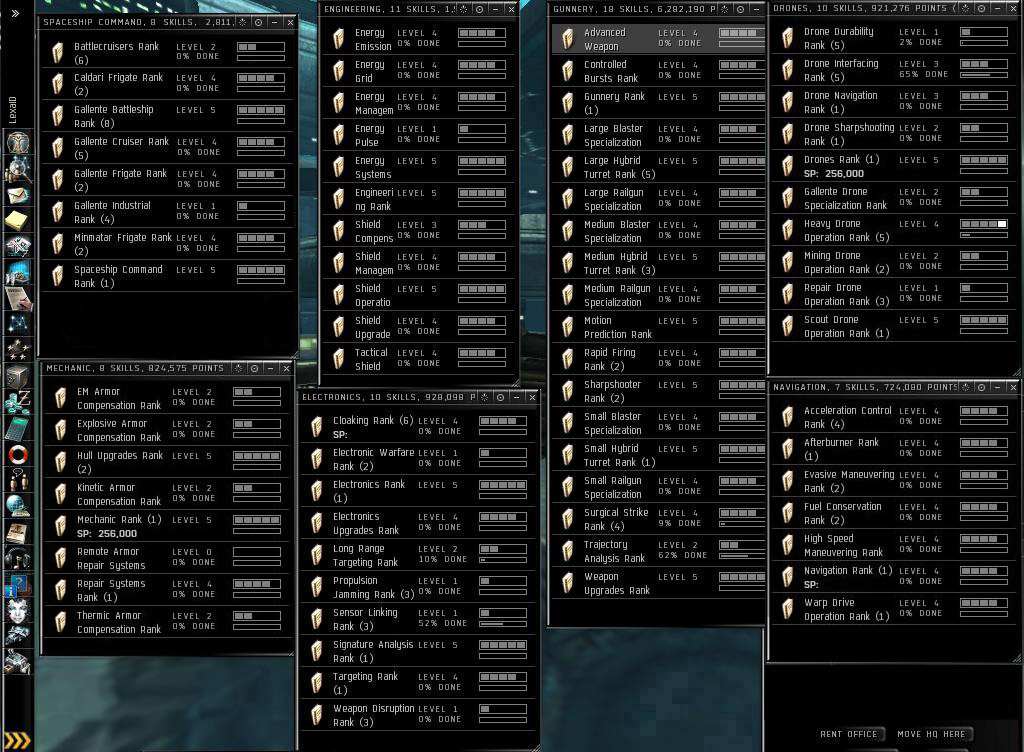The height and width of the screenshot is (752, 1024).
Task: Click the skill book icon for Drone Durability
Action: (x=788, y=39)
